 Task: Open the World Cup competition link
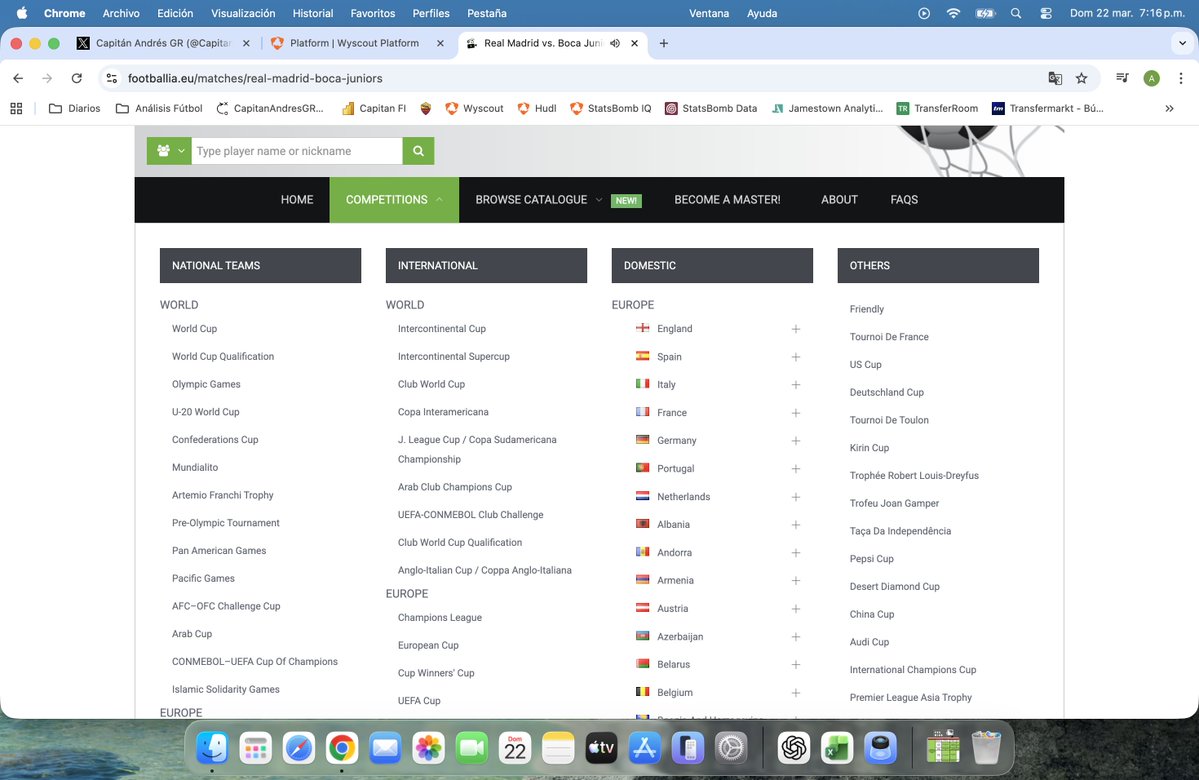(194, 329)
